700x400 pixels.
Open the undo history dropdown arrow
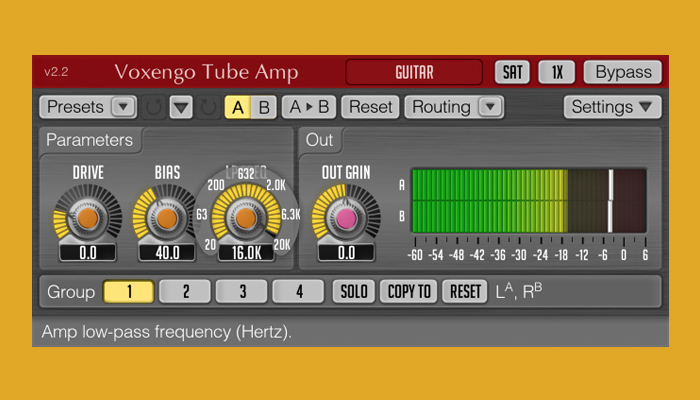[181, 107]
